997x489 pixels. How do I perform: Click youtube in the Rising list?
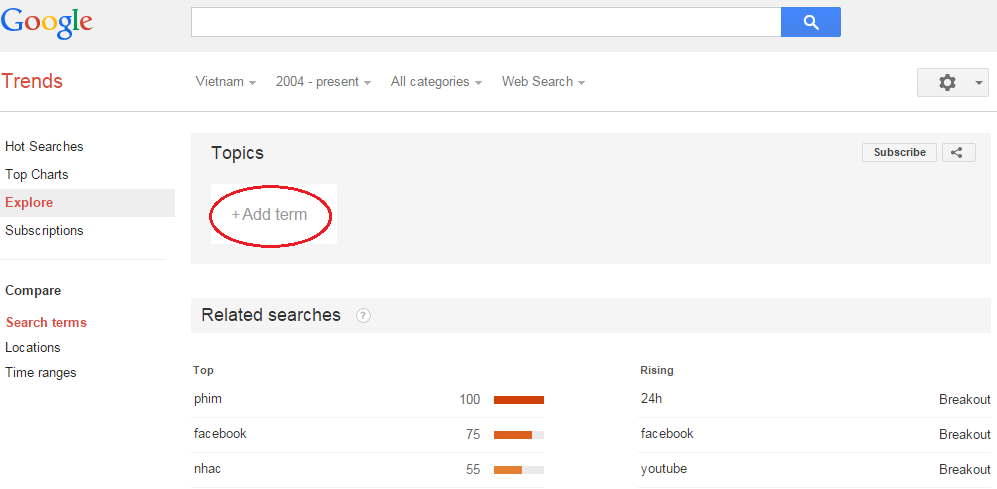[664, 469]
